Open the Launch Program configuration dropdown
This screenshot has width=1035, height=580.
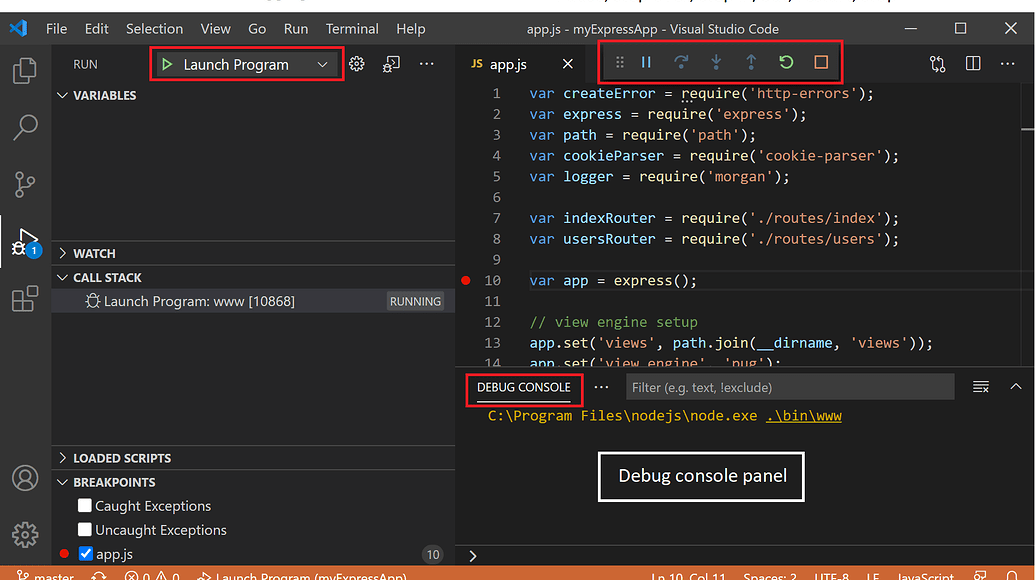point(324,62)
